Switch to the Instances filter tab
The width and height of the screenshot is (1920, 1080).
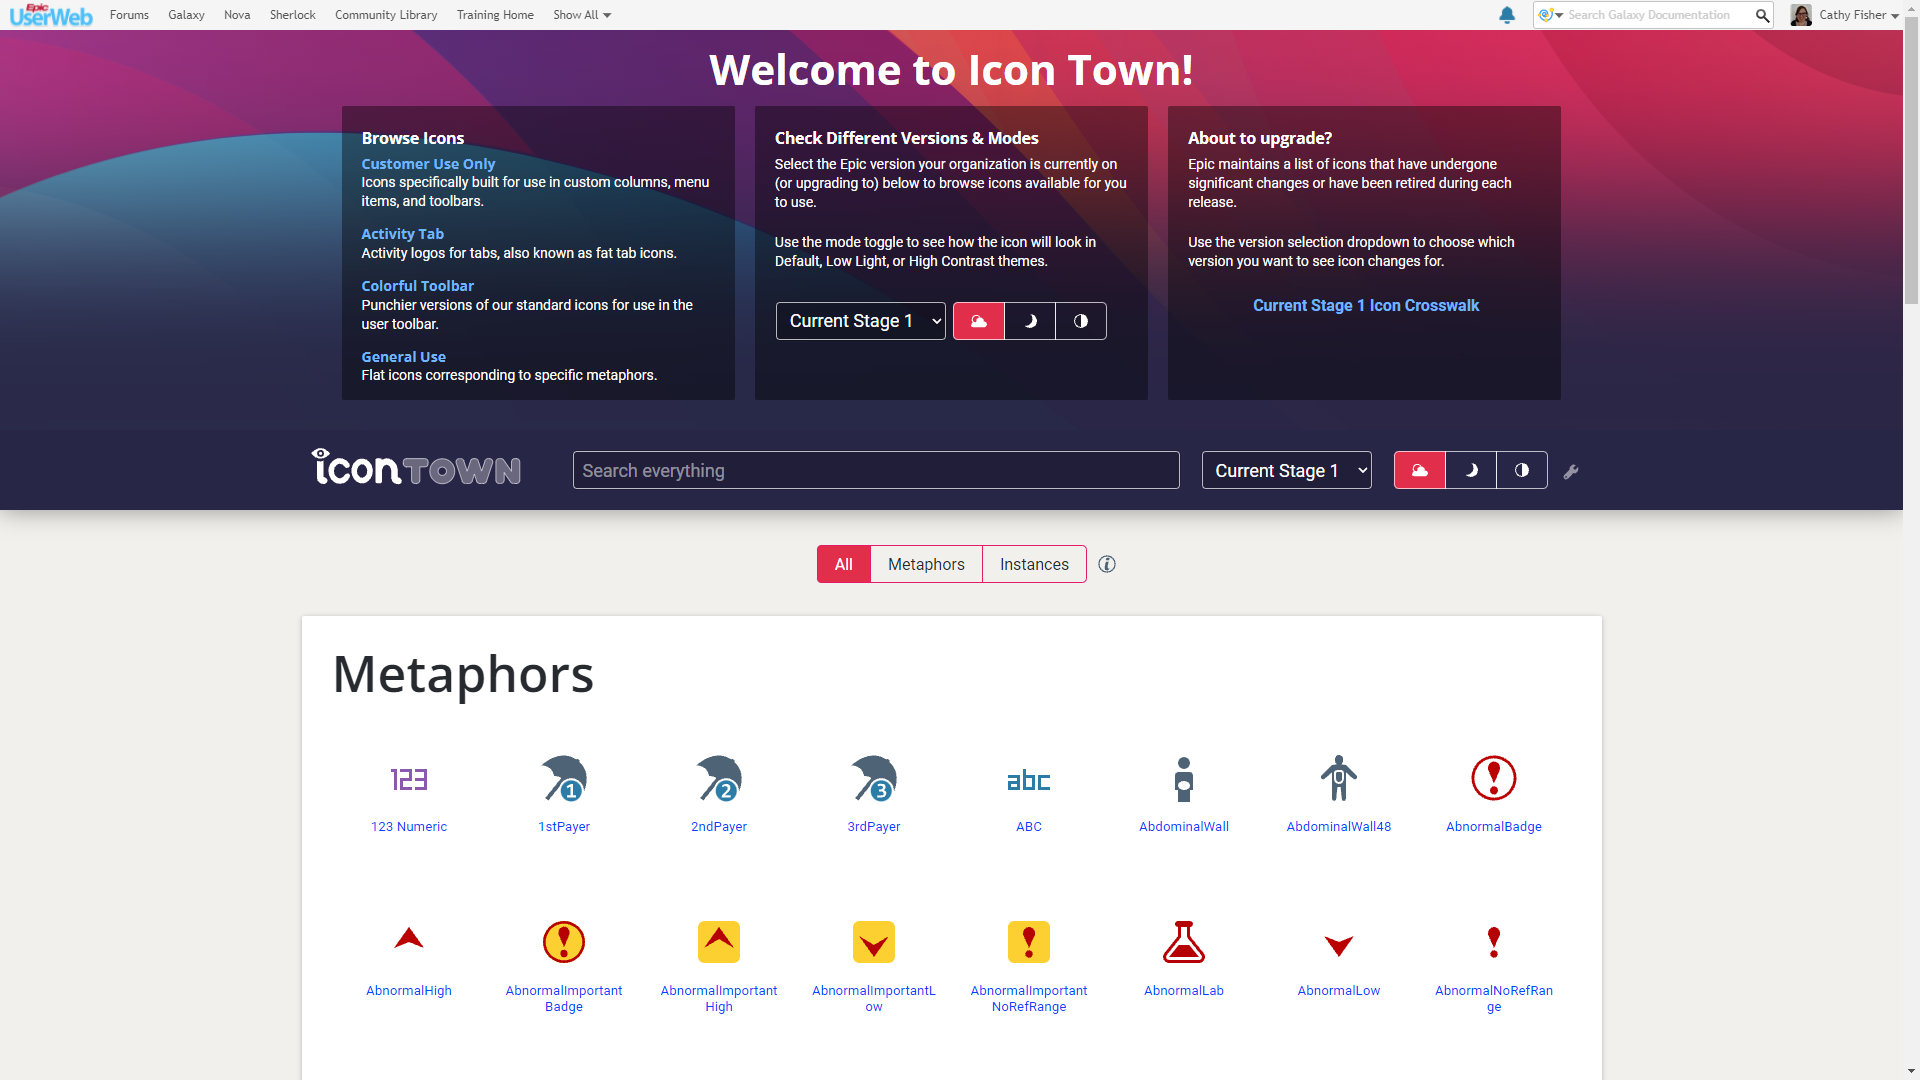pyautogui.click(x=1034, y=564)
